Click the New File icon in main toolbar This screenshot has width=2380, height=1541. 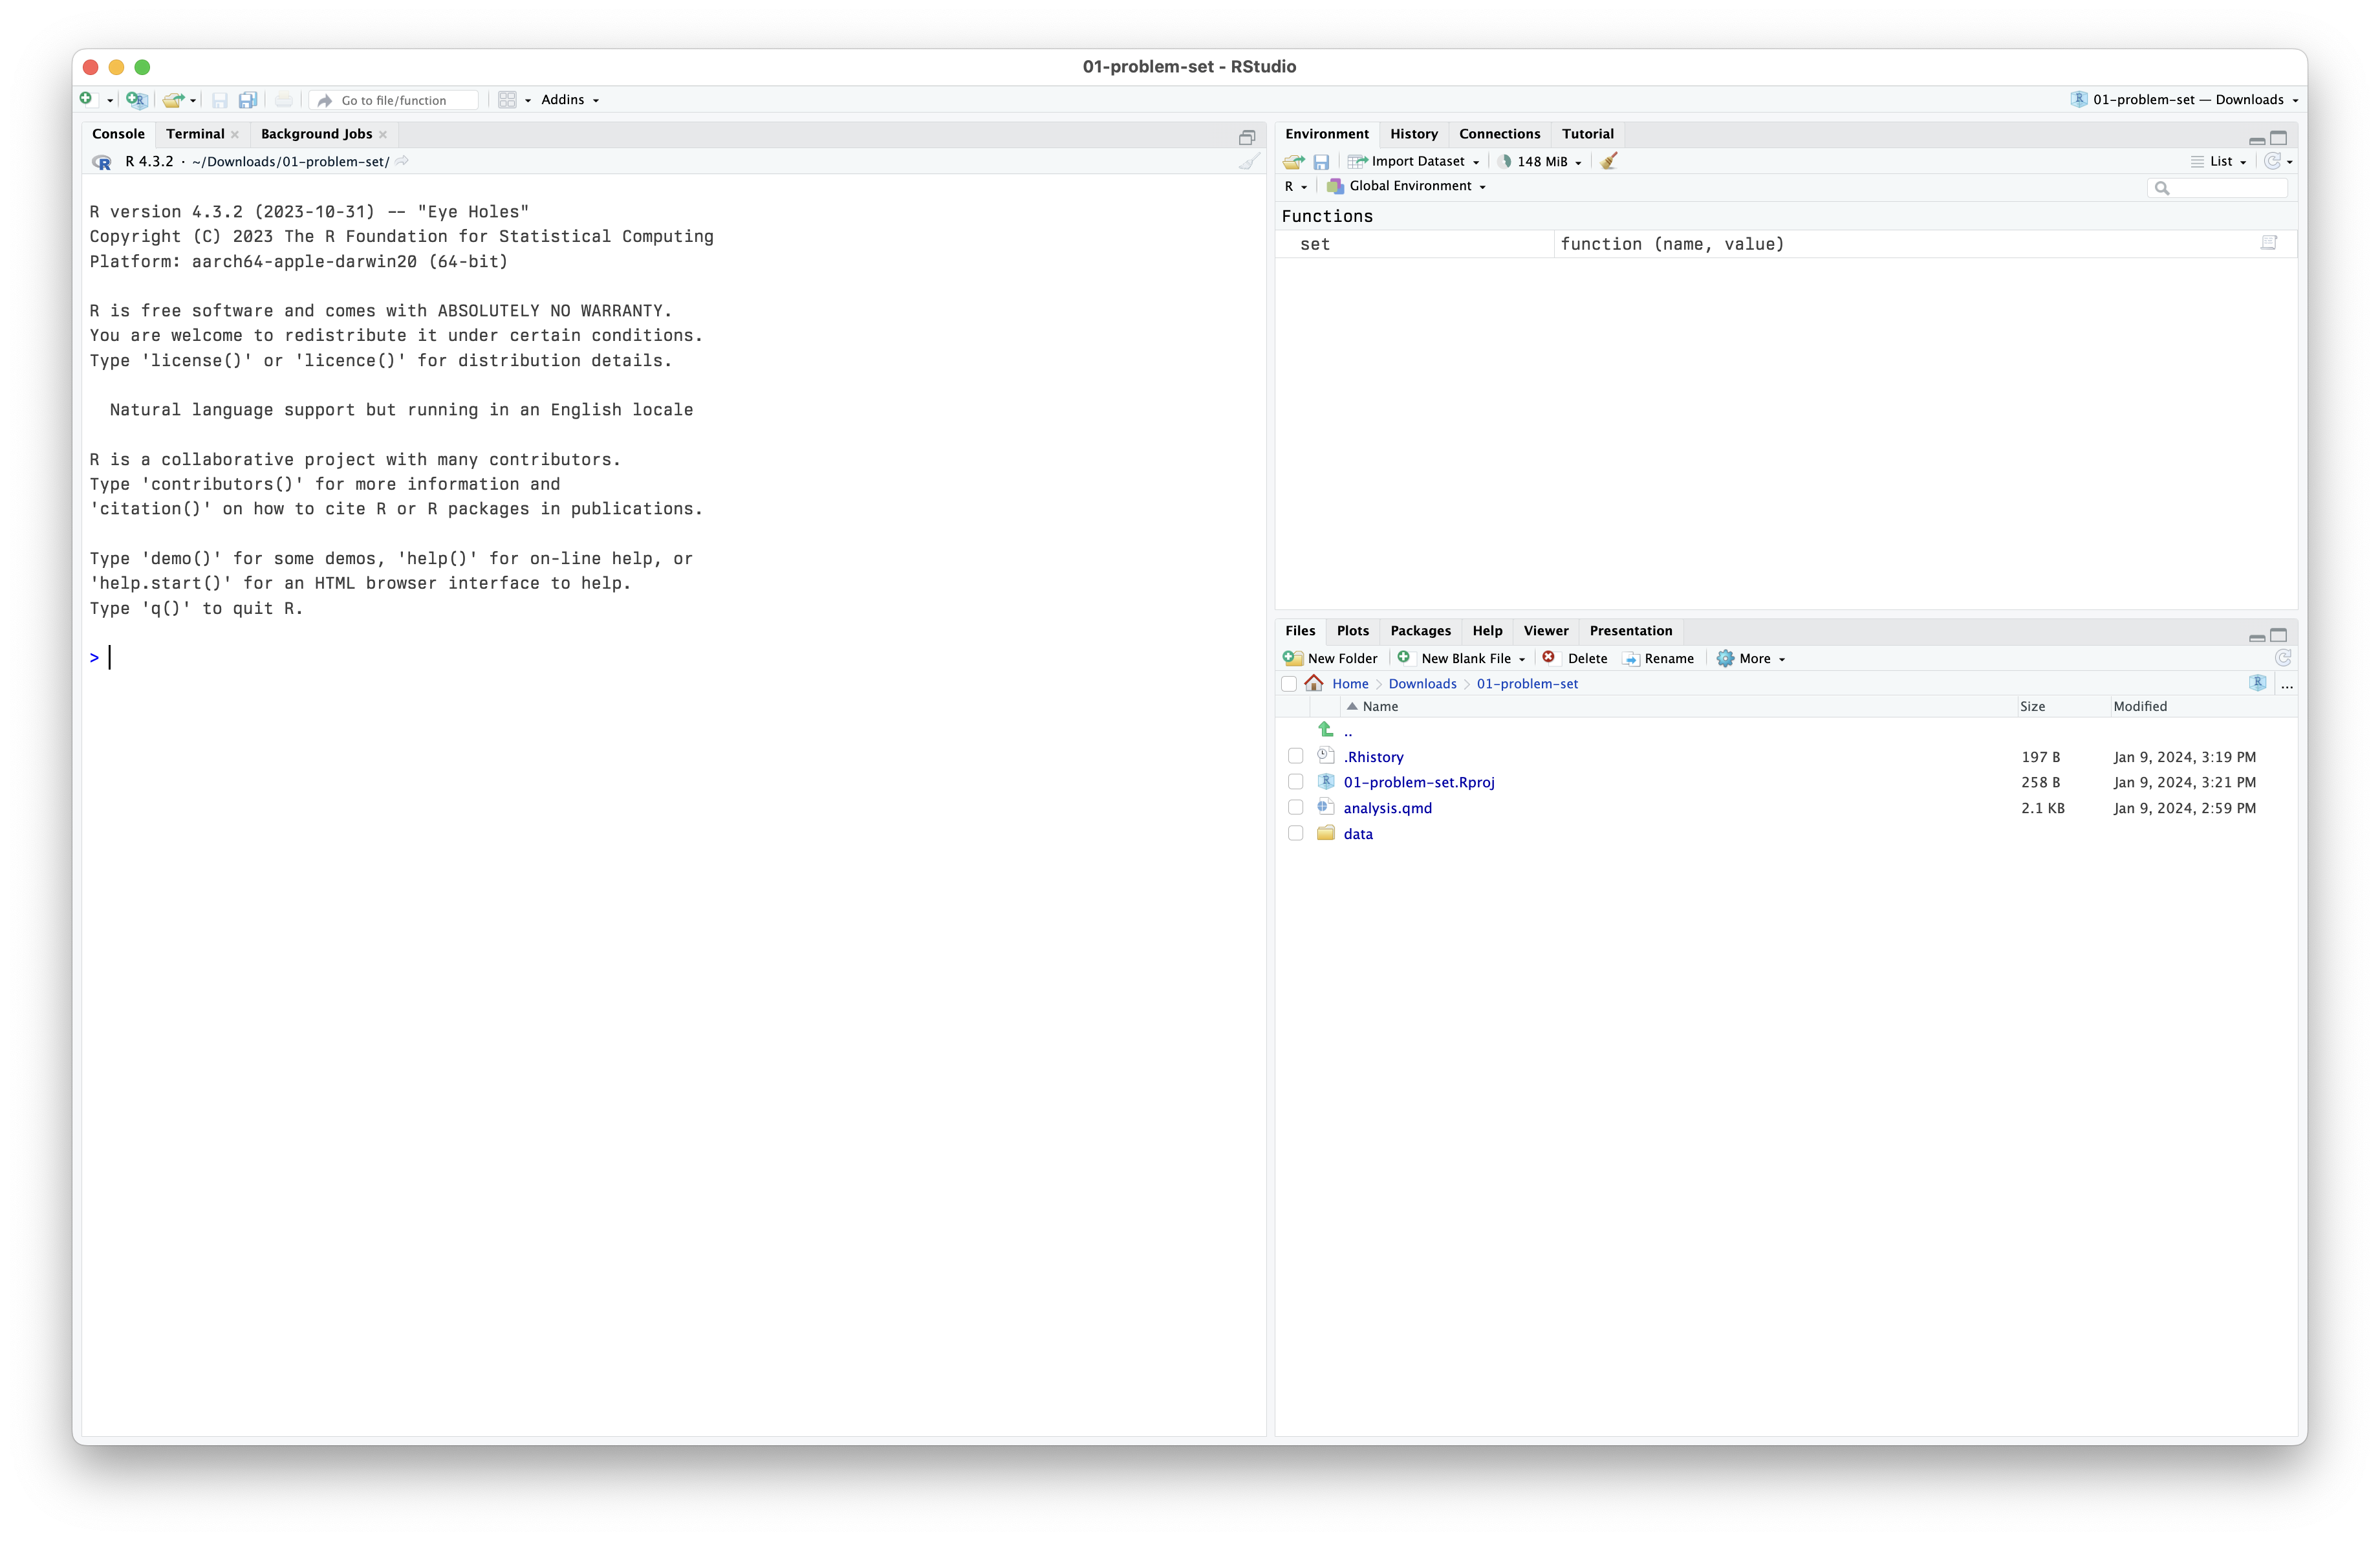tap(86, 99)
